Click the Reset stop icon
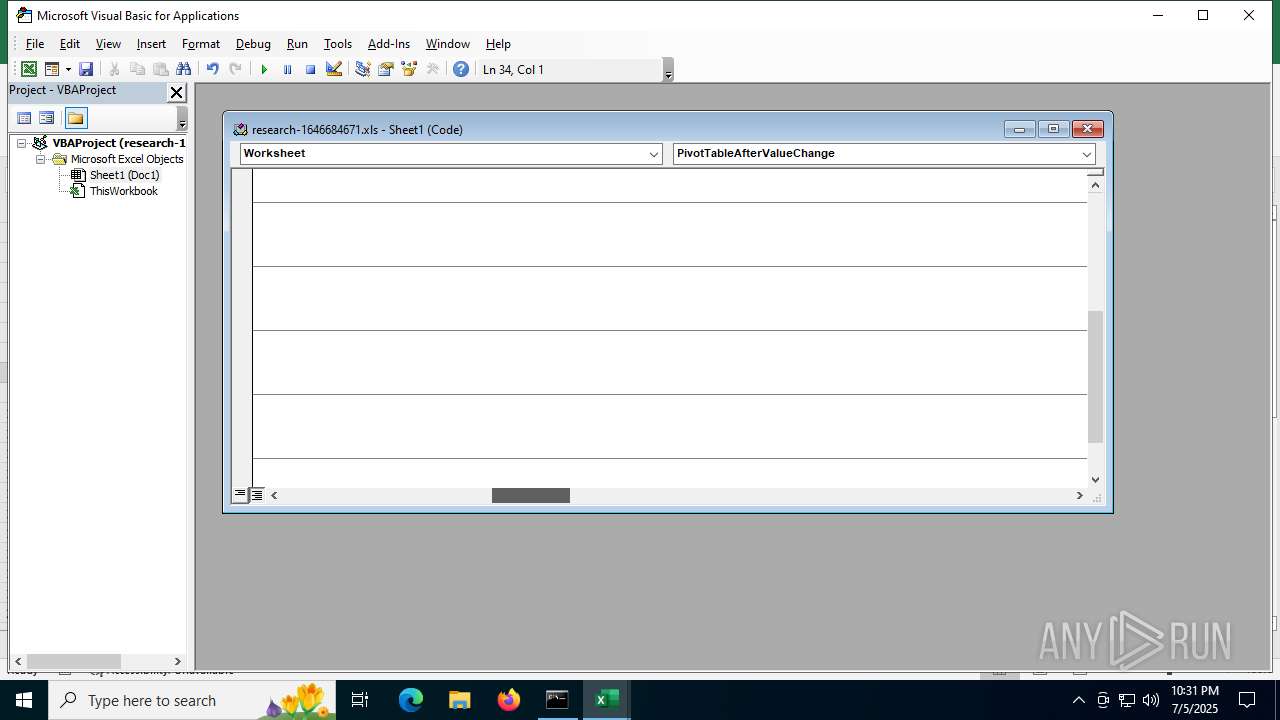Viewport: 1280px width, 720px height. pos(310,69)
